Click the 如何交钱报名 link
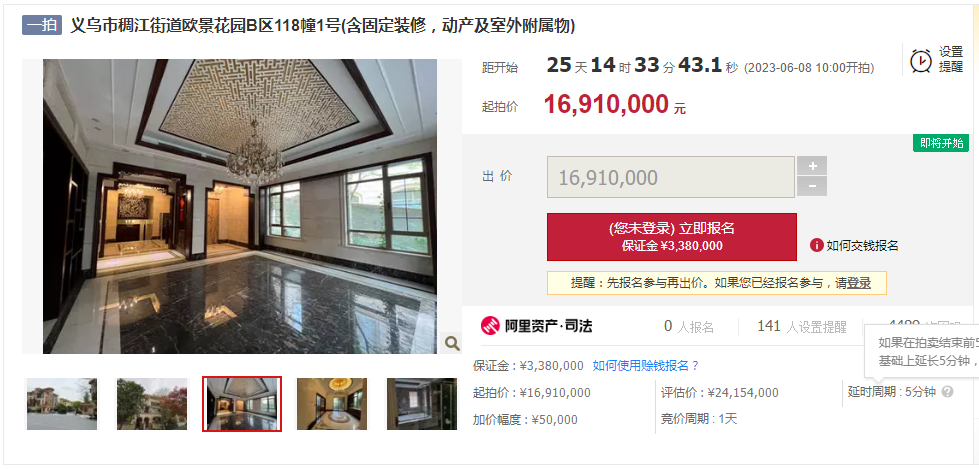 tap(862, 245)
